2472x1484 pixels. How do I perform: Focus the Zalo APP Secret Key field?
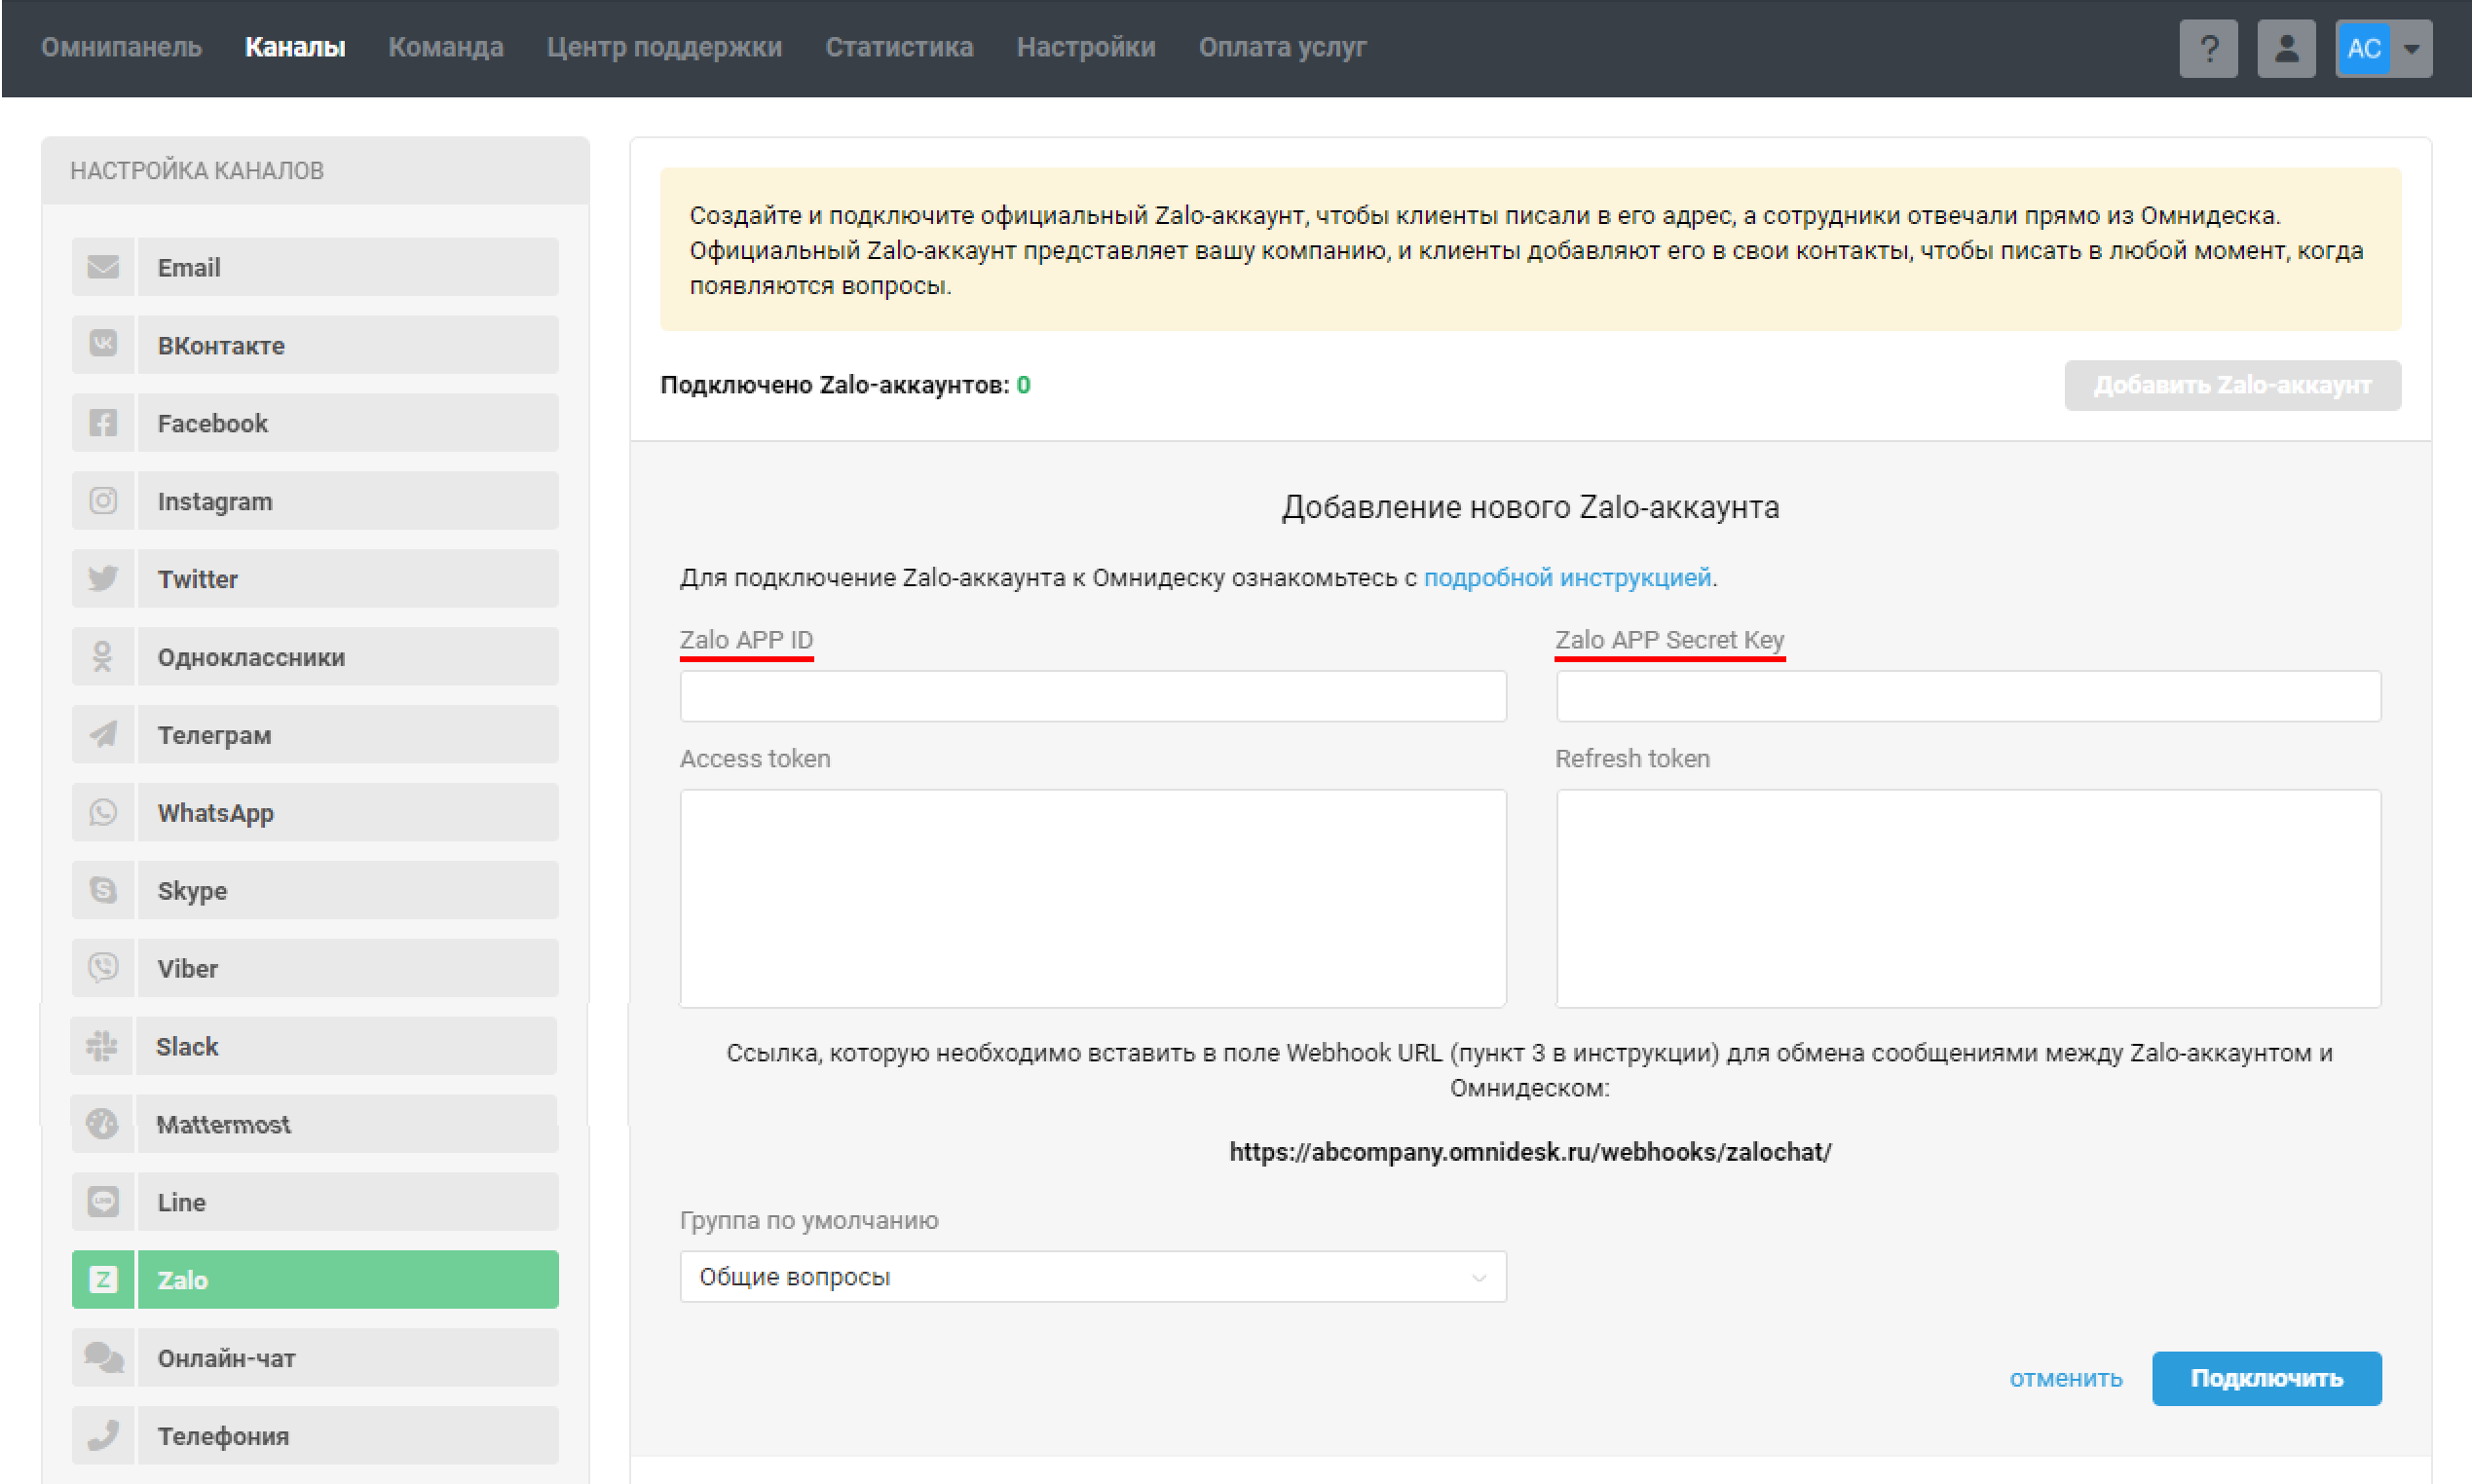click(1968, 697)
